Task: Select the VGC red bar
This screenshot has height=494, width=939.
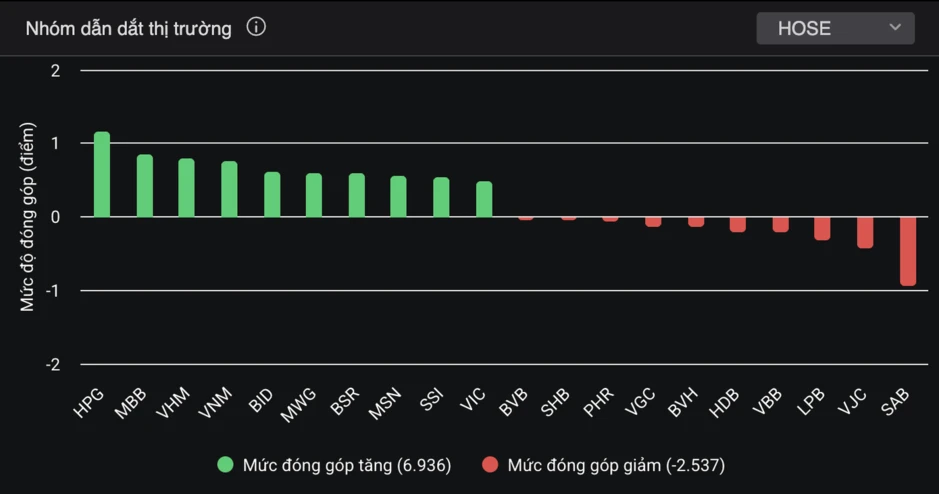Action: coord(653,222)
